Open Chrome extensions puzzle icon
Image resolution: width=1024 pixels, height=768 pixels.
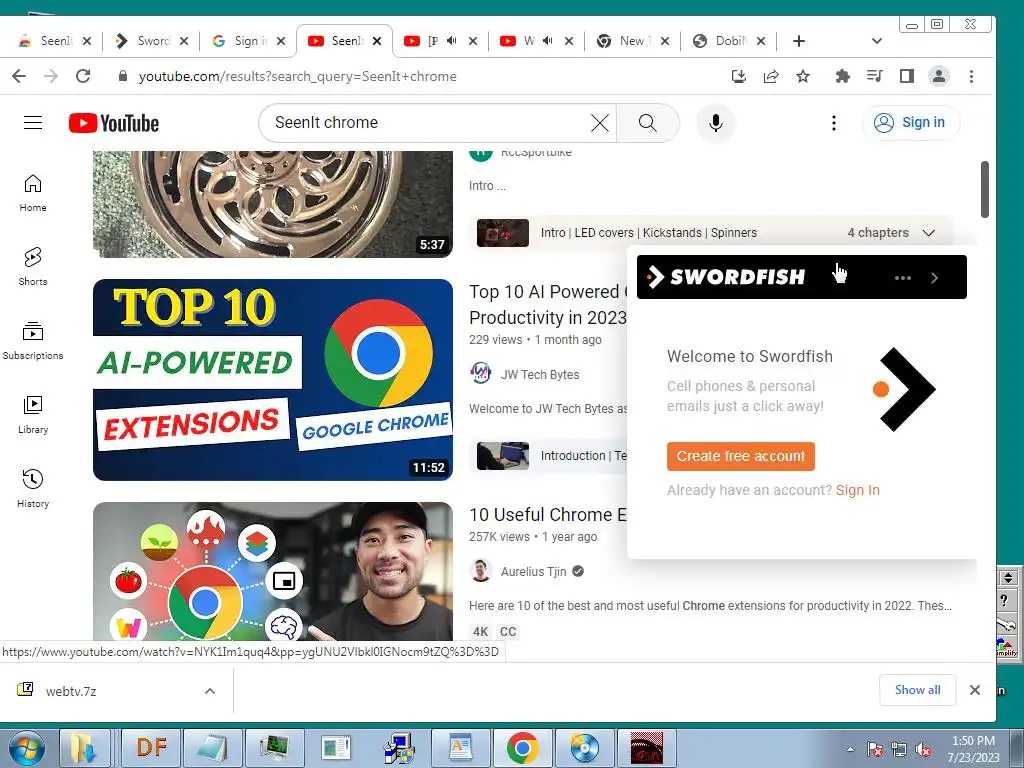842,76
